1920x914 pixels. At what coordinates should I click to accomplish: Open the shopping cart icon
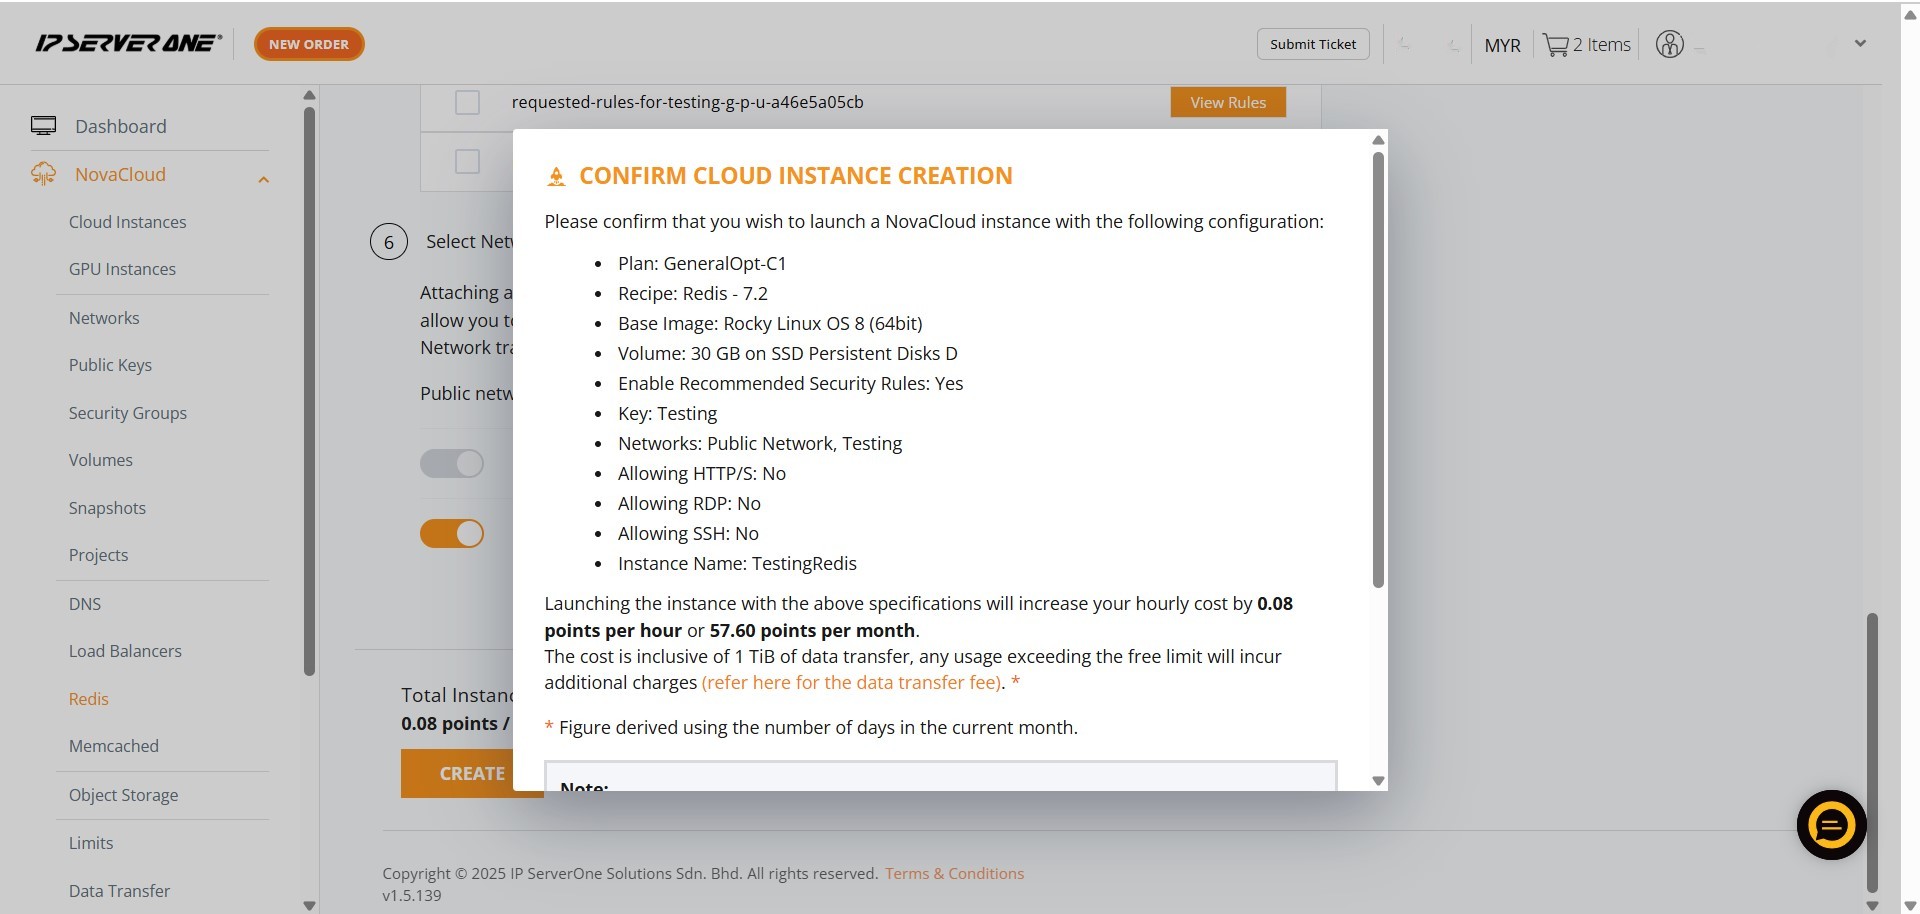pyautogui.click(x=1555, y=45)
